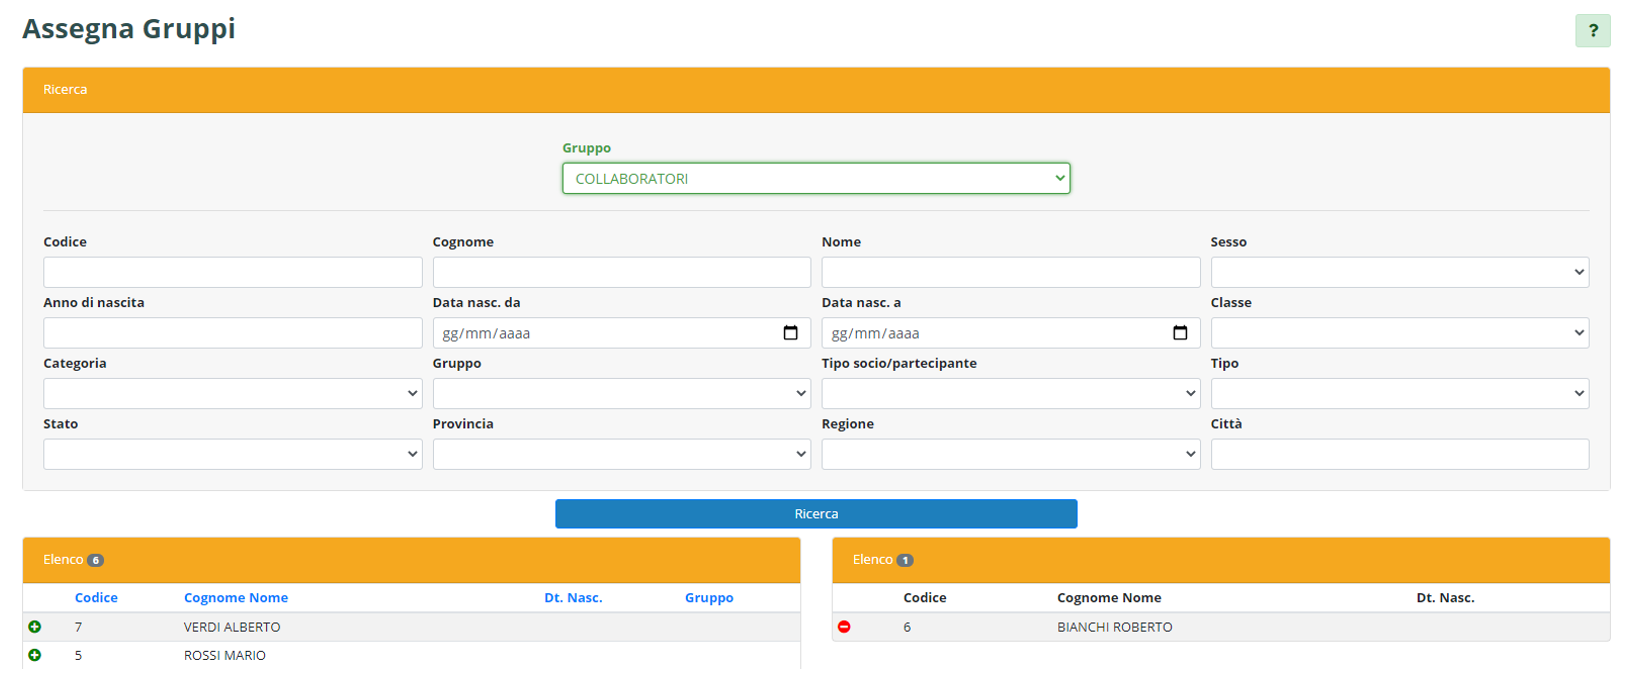Image resolution: width=1637 pixels, height=686 pixels.
Task: Open the Tipo socio/partecipante dropdown
Action: click(1010, 394)
